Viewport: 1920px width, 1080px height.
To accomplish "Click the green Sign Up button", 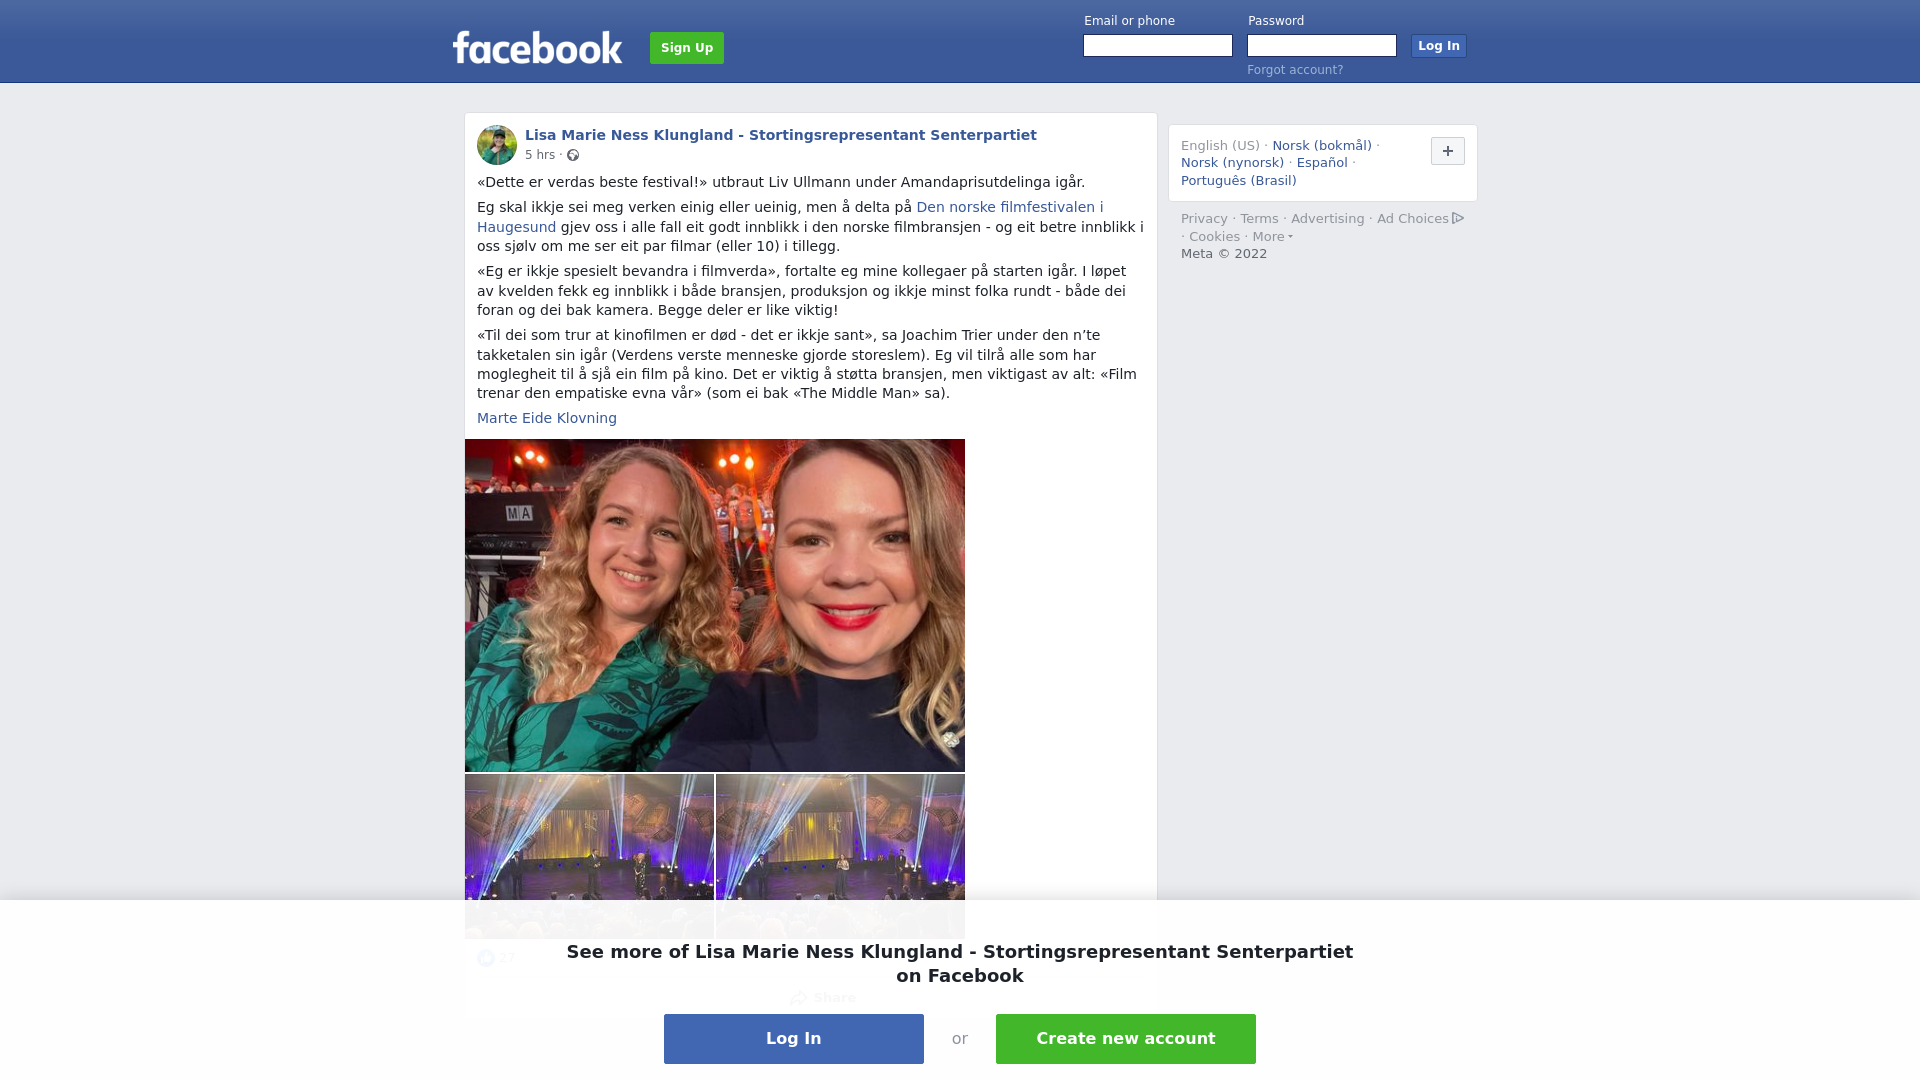I will pos(687,48).
